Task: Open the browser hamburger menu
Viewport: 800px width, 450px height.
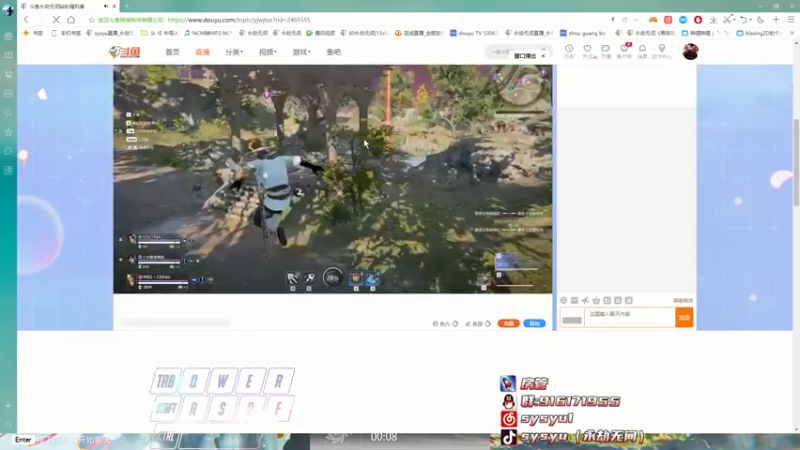Action: pyautogui.click(x=791, y=20)
